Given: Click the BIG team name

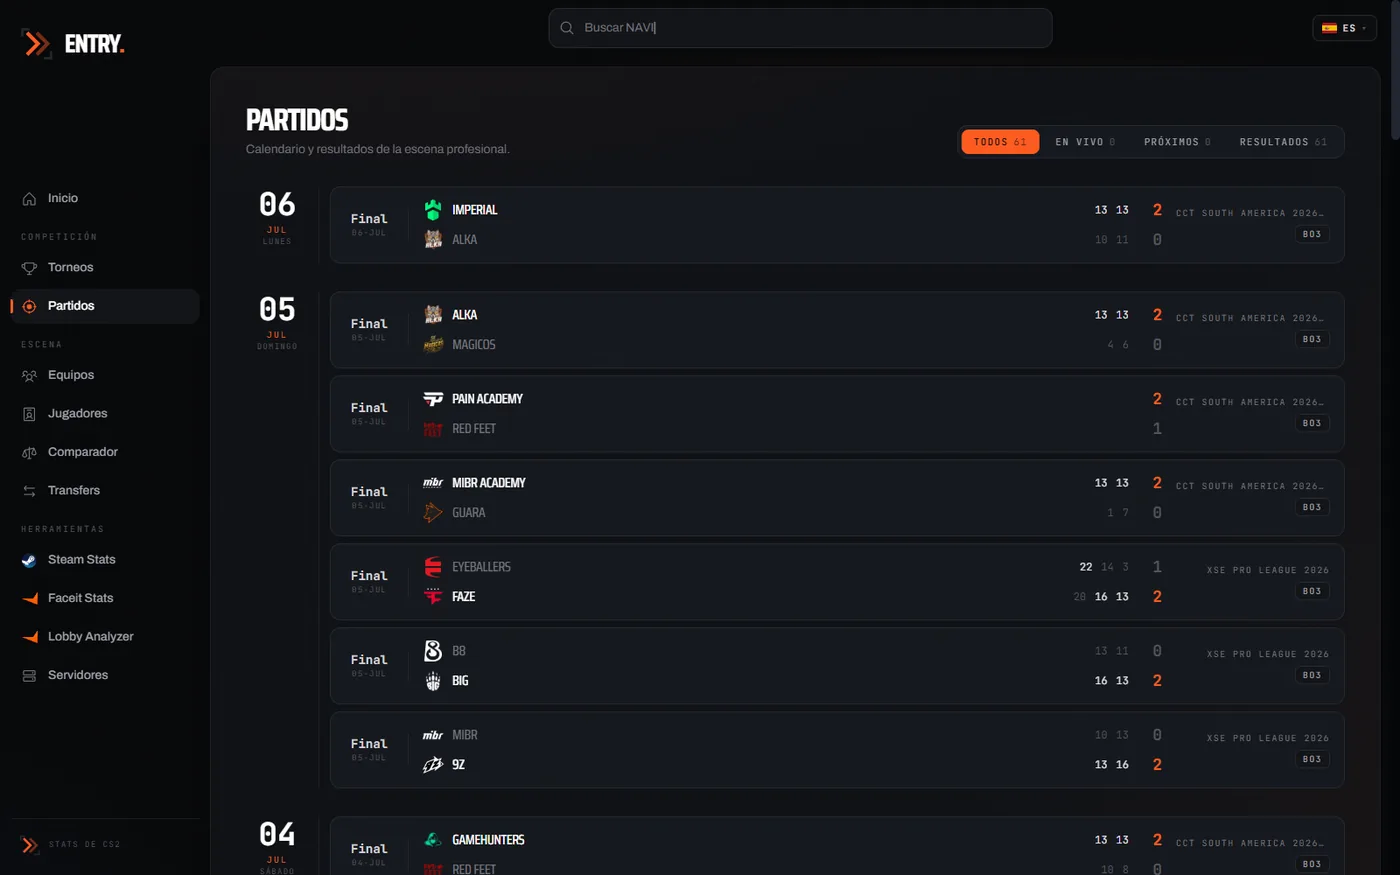Looking at the screenshot, I should click(x=460, y=681).
